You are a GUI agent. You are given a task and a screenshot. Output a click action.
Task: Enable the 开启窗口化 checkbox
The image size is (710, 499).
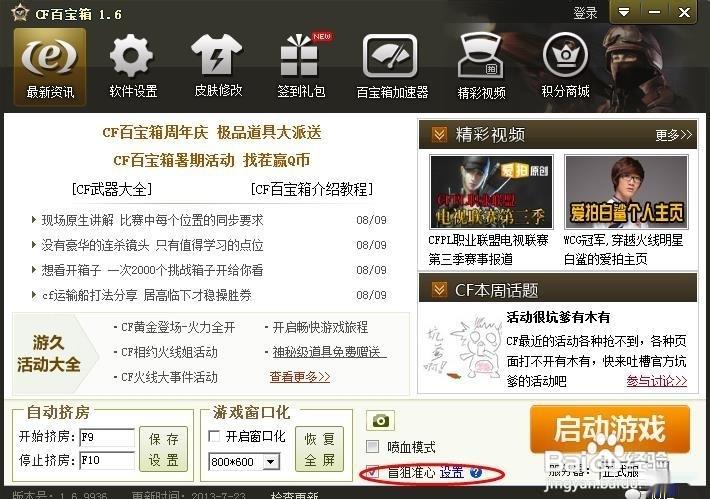tap(214, 437)
